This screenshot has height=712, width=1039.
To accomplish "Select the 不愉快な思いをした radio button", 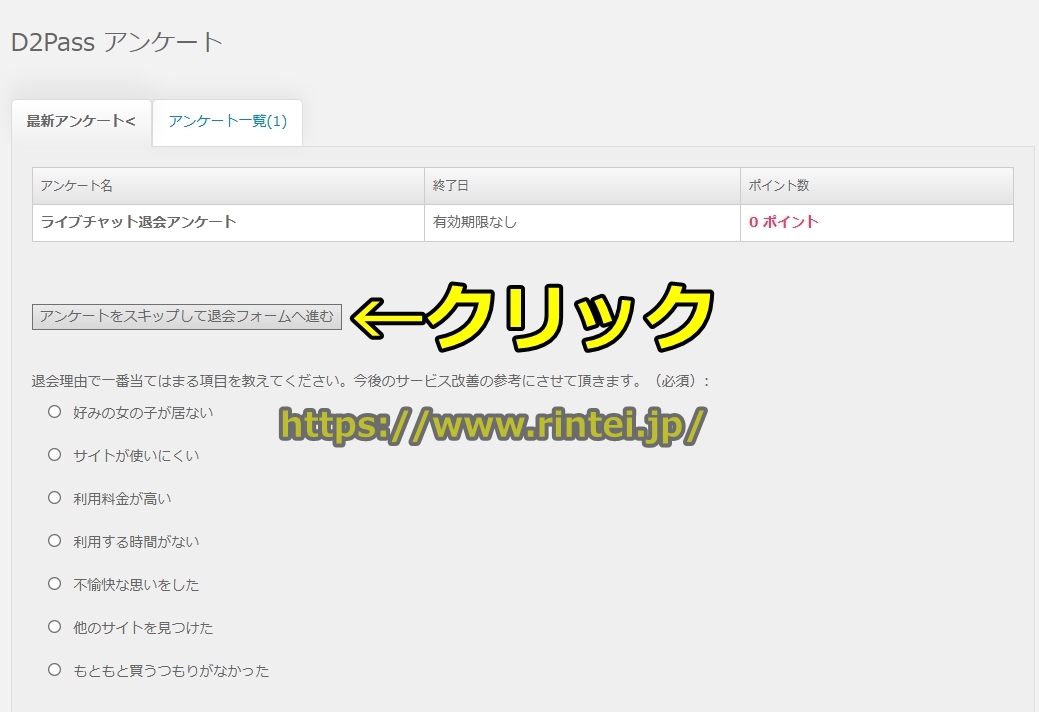I will (x=55, y=583).
